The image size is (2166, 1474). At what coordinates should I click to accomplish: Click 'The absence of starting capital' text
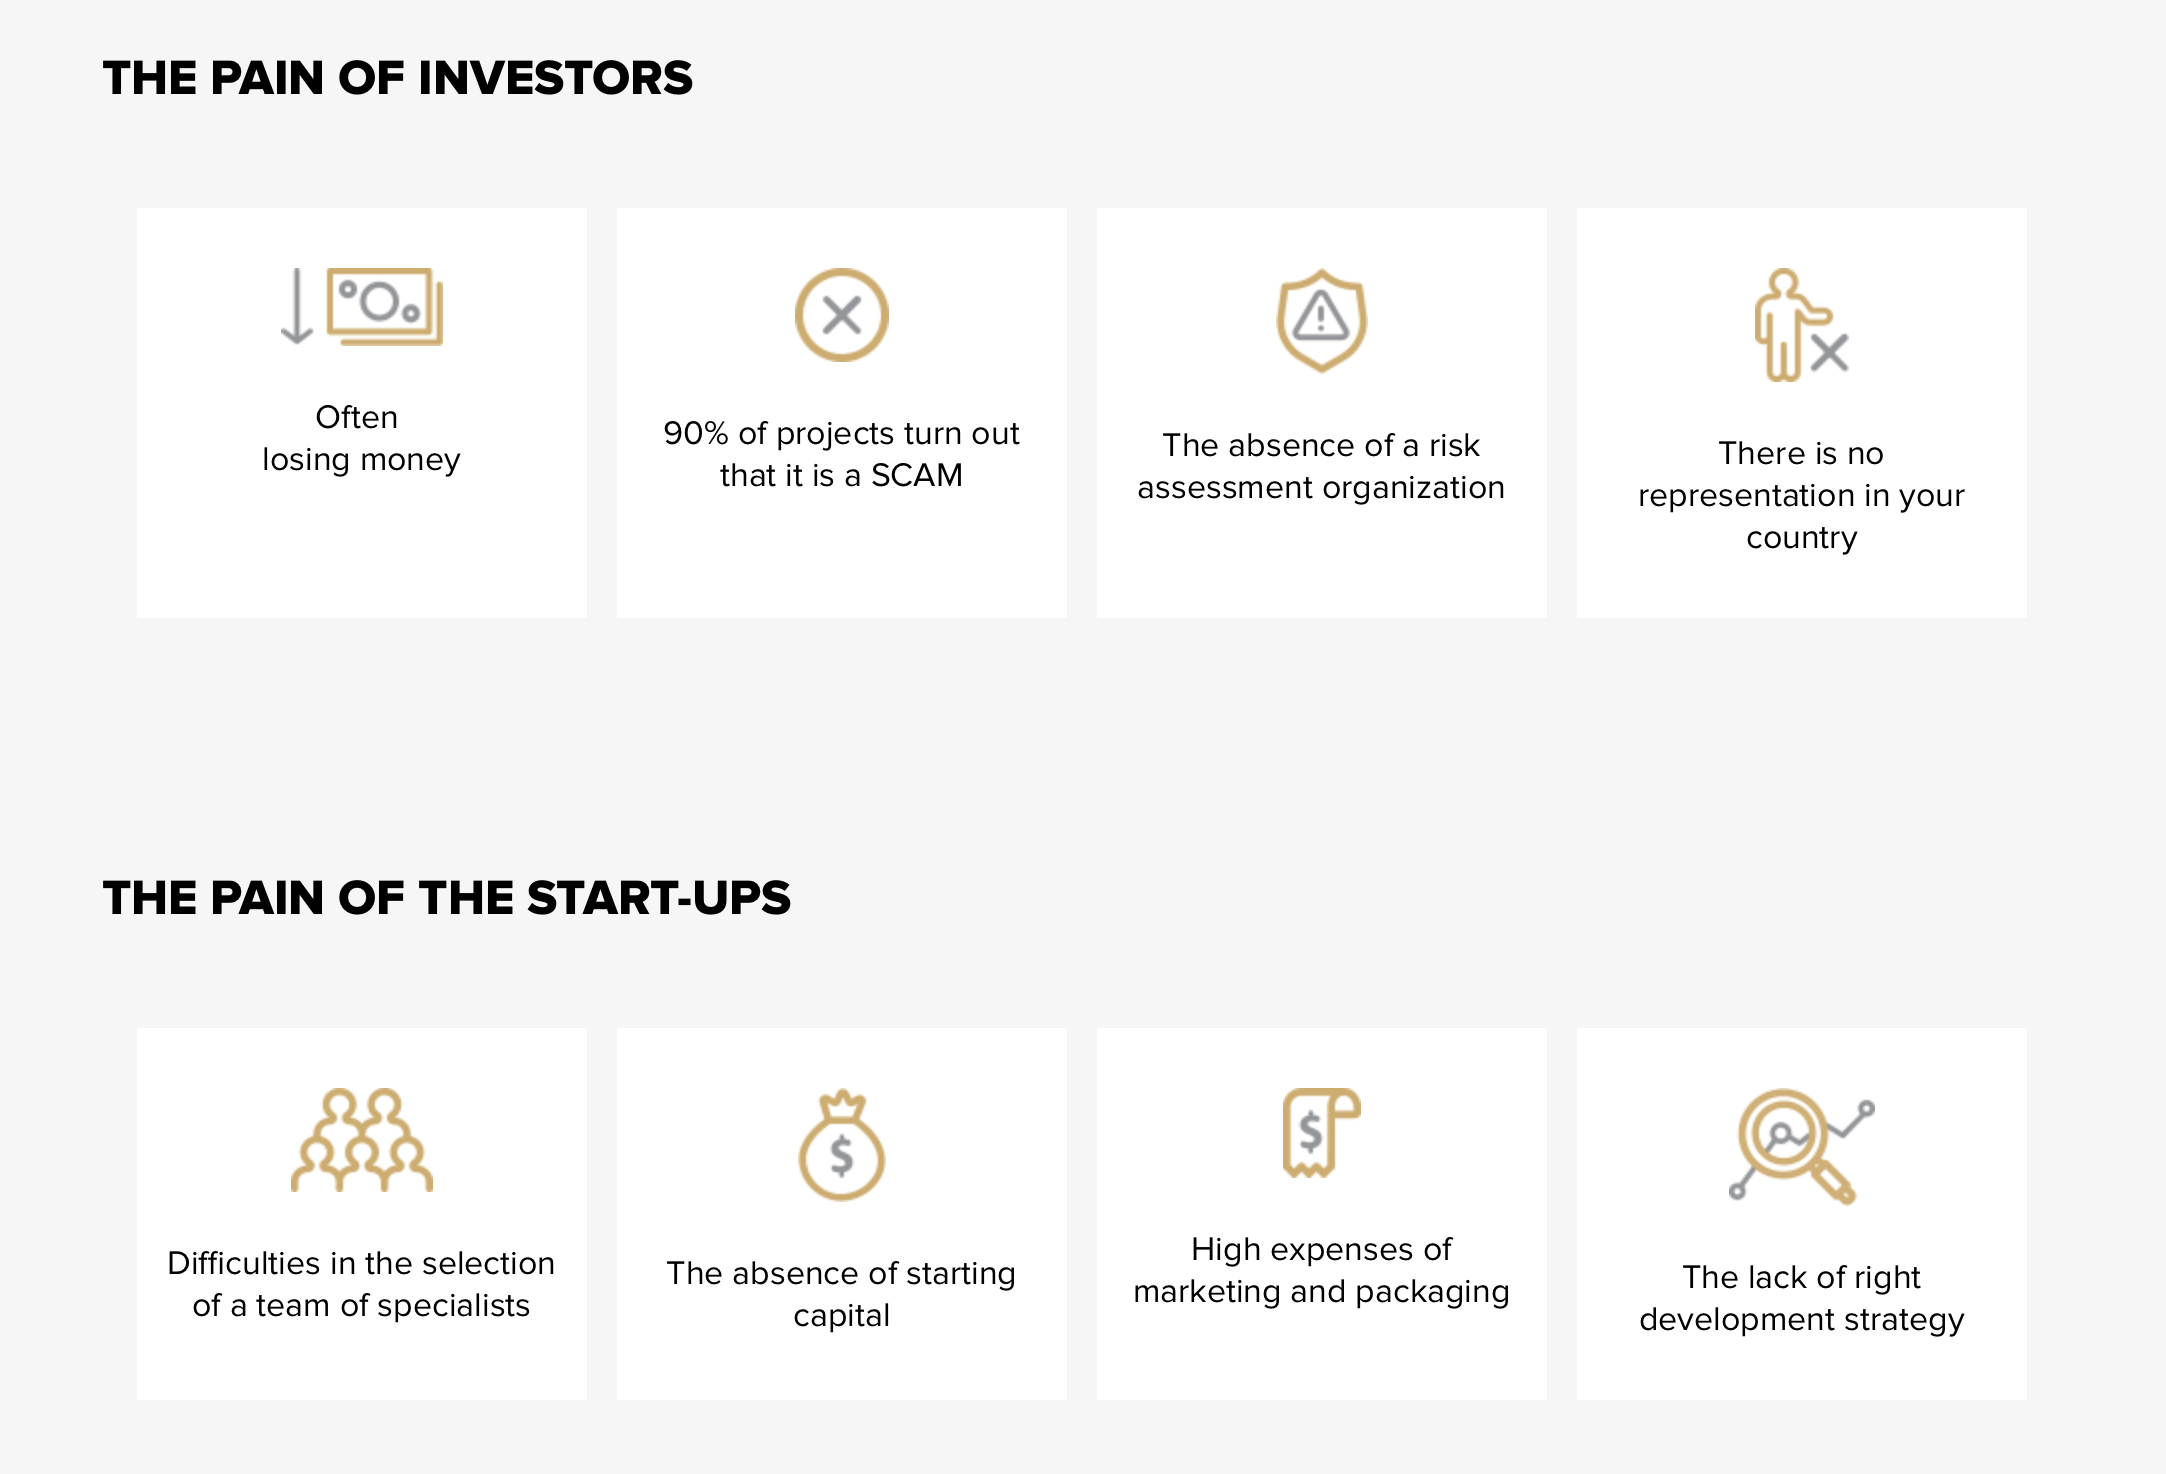point(841,1294)
